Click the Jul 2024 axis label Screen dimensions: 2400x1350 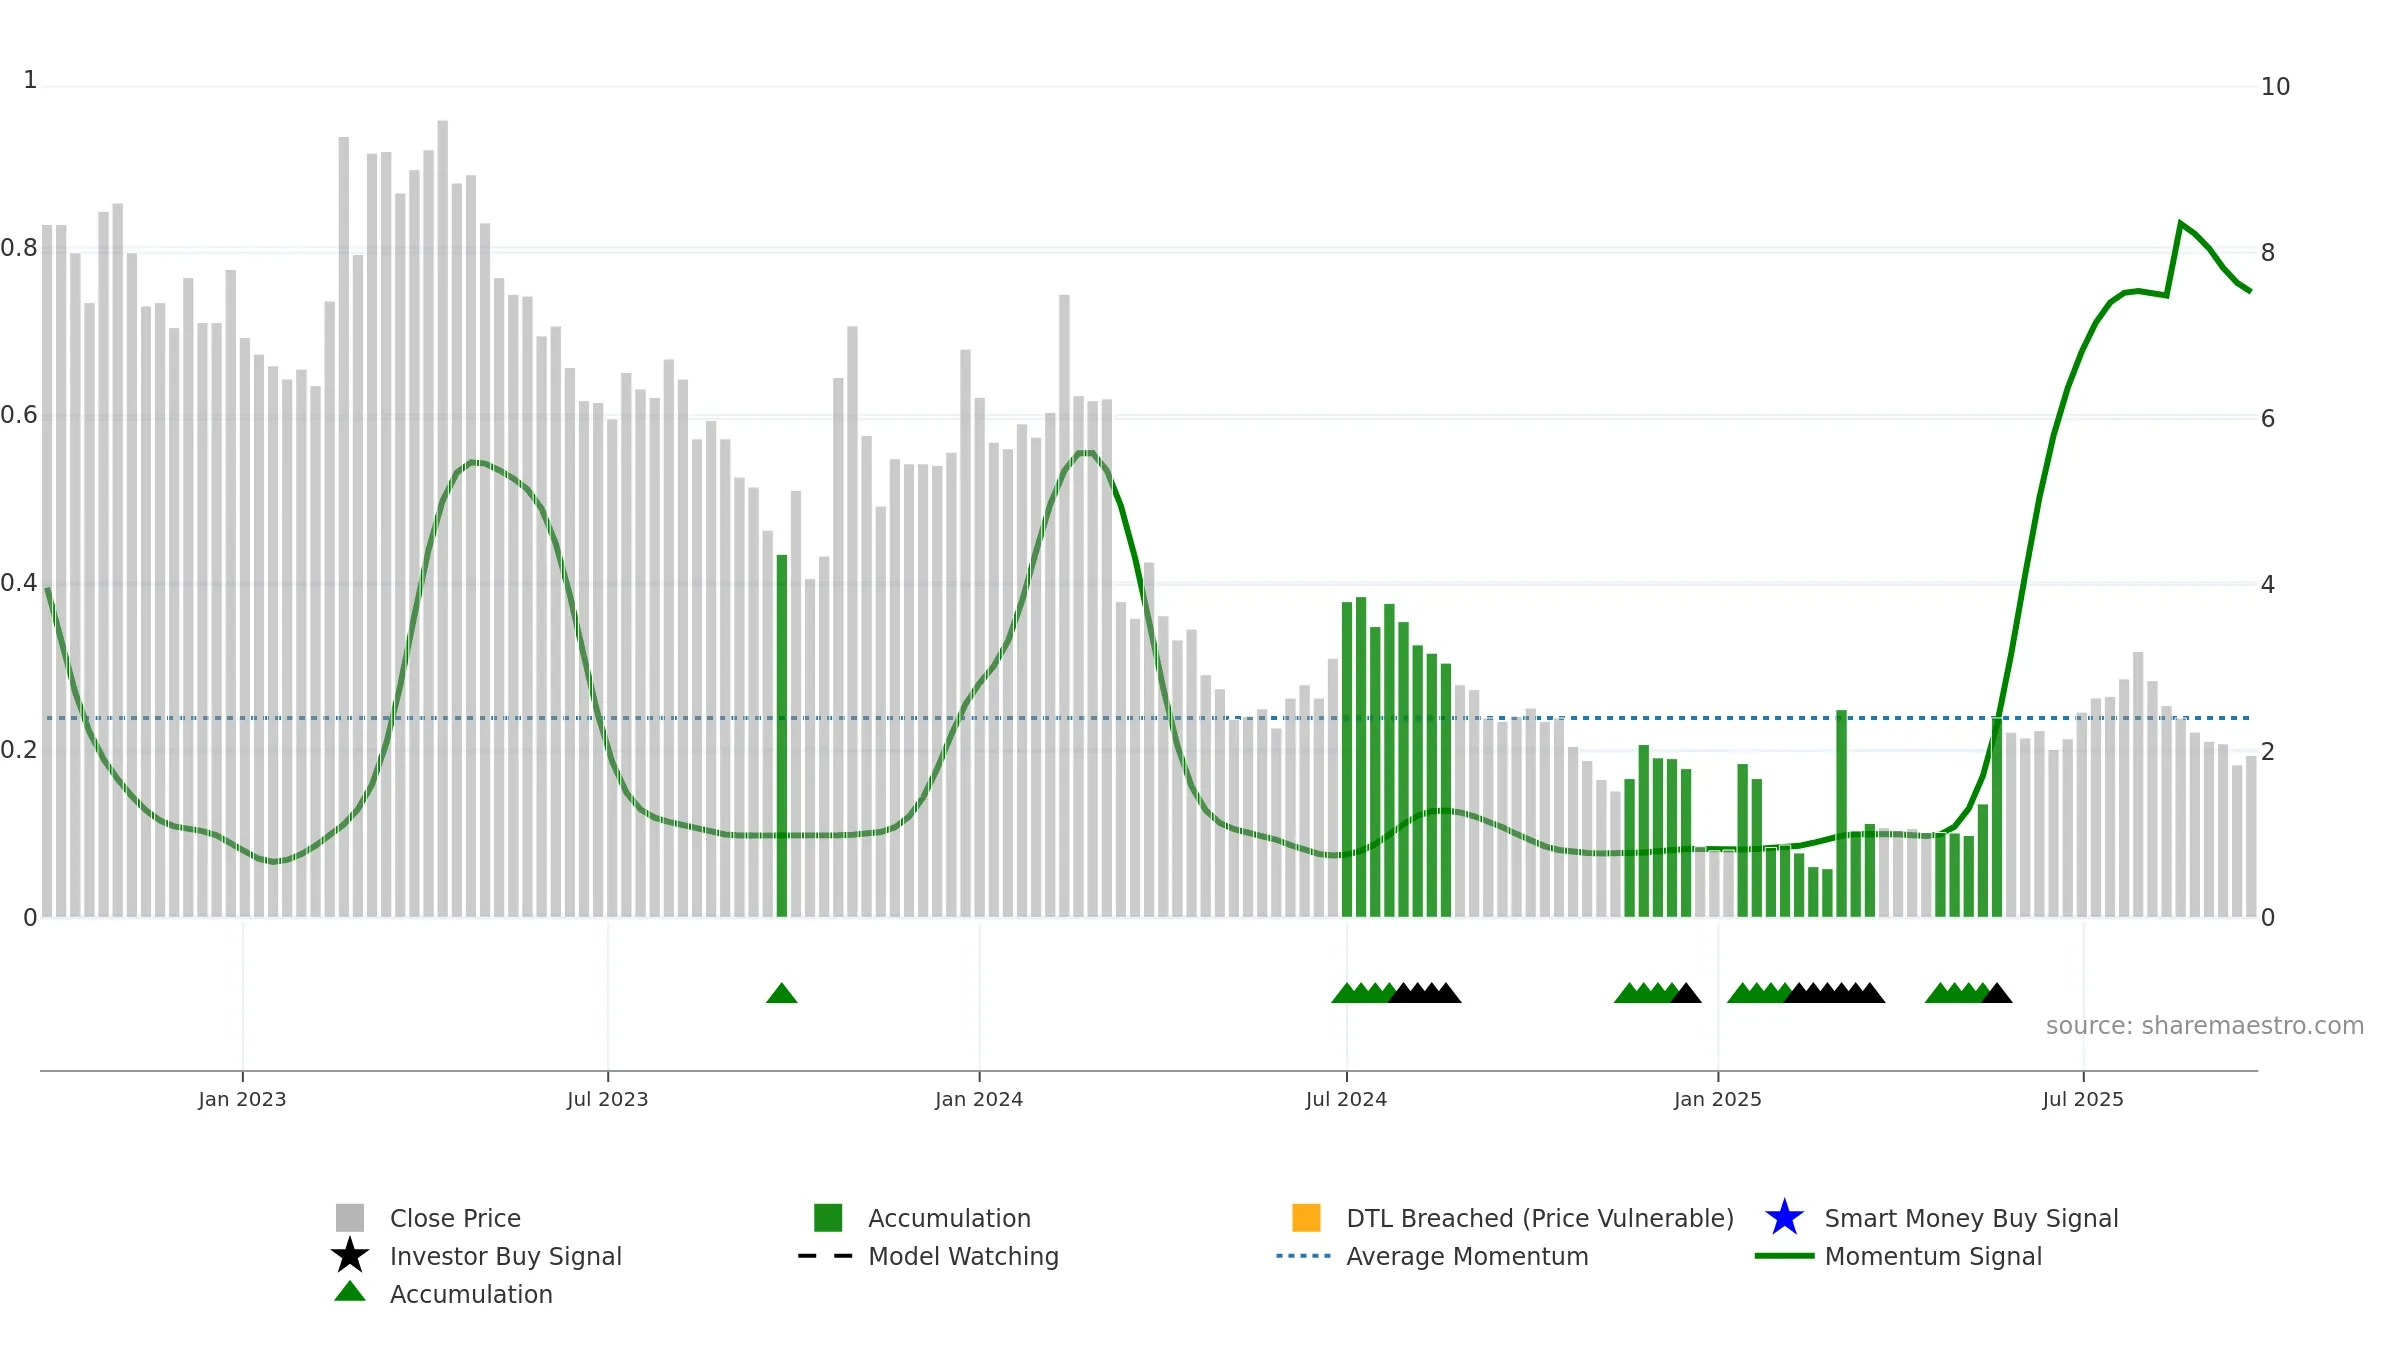[1346, 1099]
